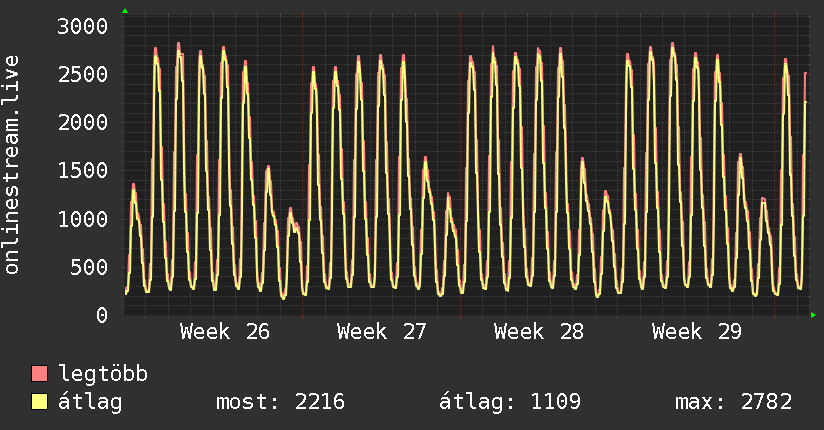
Task: Click the yellow átlag legend swatch
Action: coord(39,401)
